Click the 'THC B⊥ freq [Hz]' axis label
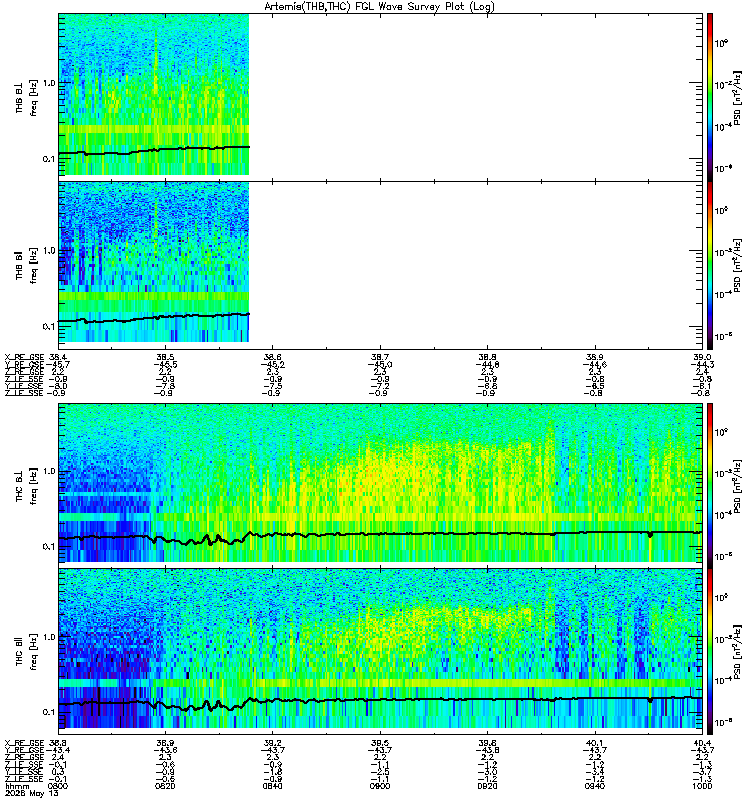The width and height of the screenshot is (750, 800). 26,486
